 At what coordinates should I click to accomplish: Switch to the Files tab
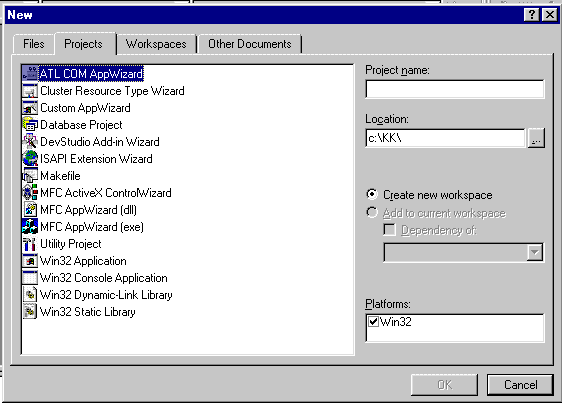tap(34, 44)
